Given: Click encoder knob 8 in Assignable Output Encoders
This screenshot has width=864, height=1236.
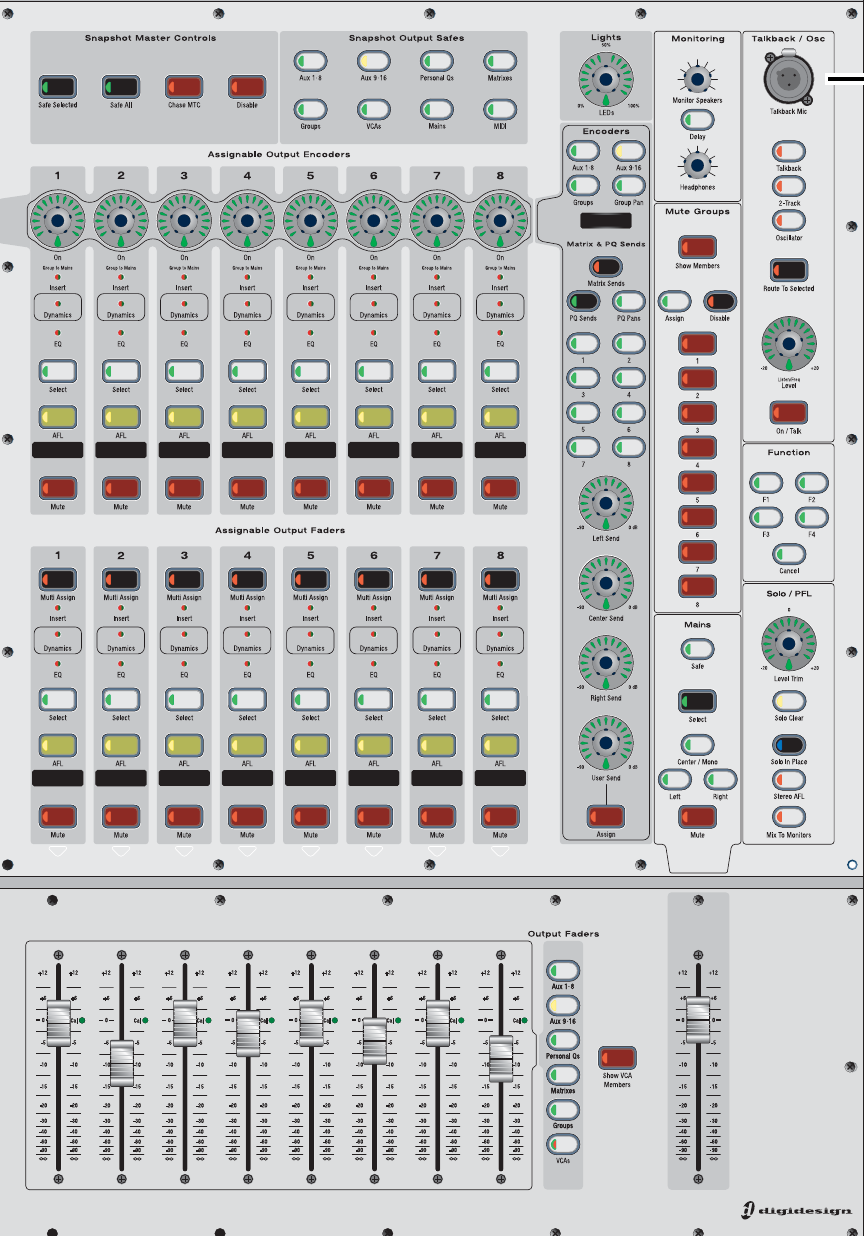Looking at the screenshot, I should [x=500, y=220].
